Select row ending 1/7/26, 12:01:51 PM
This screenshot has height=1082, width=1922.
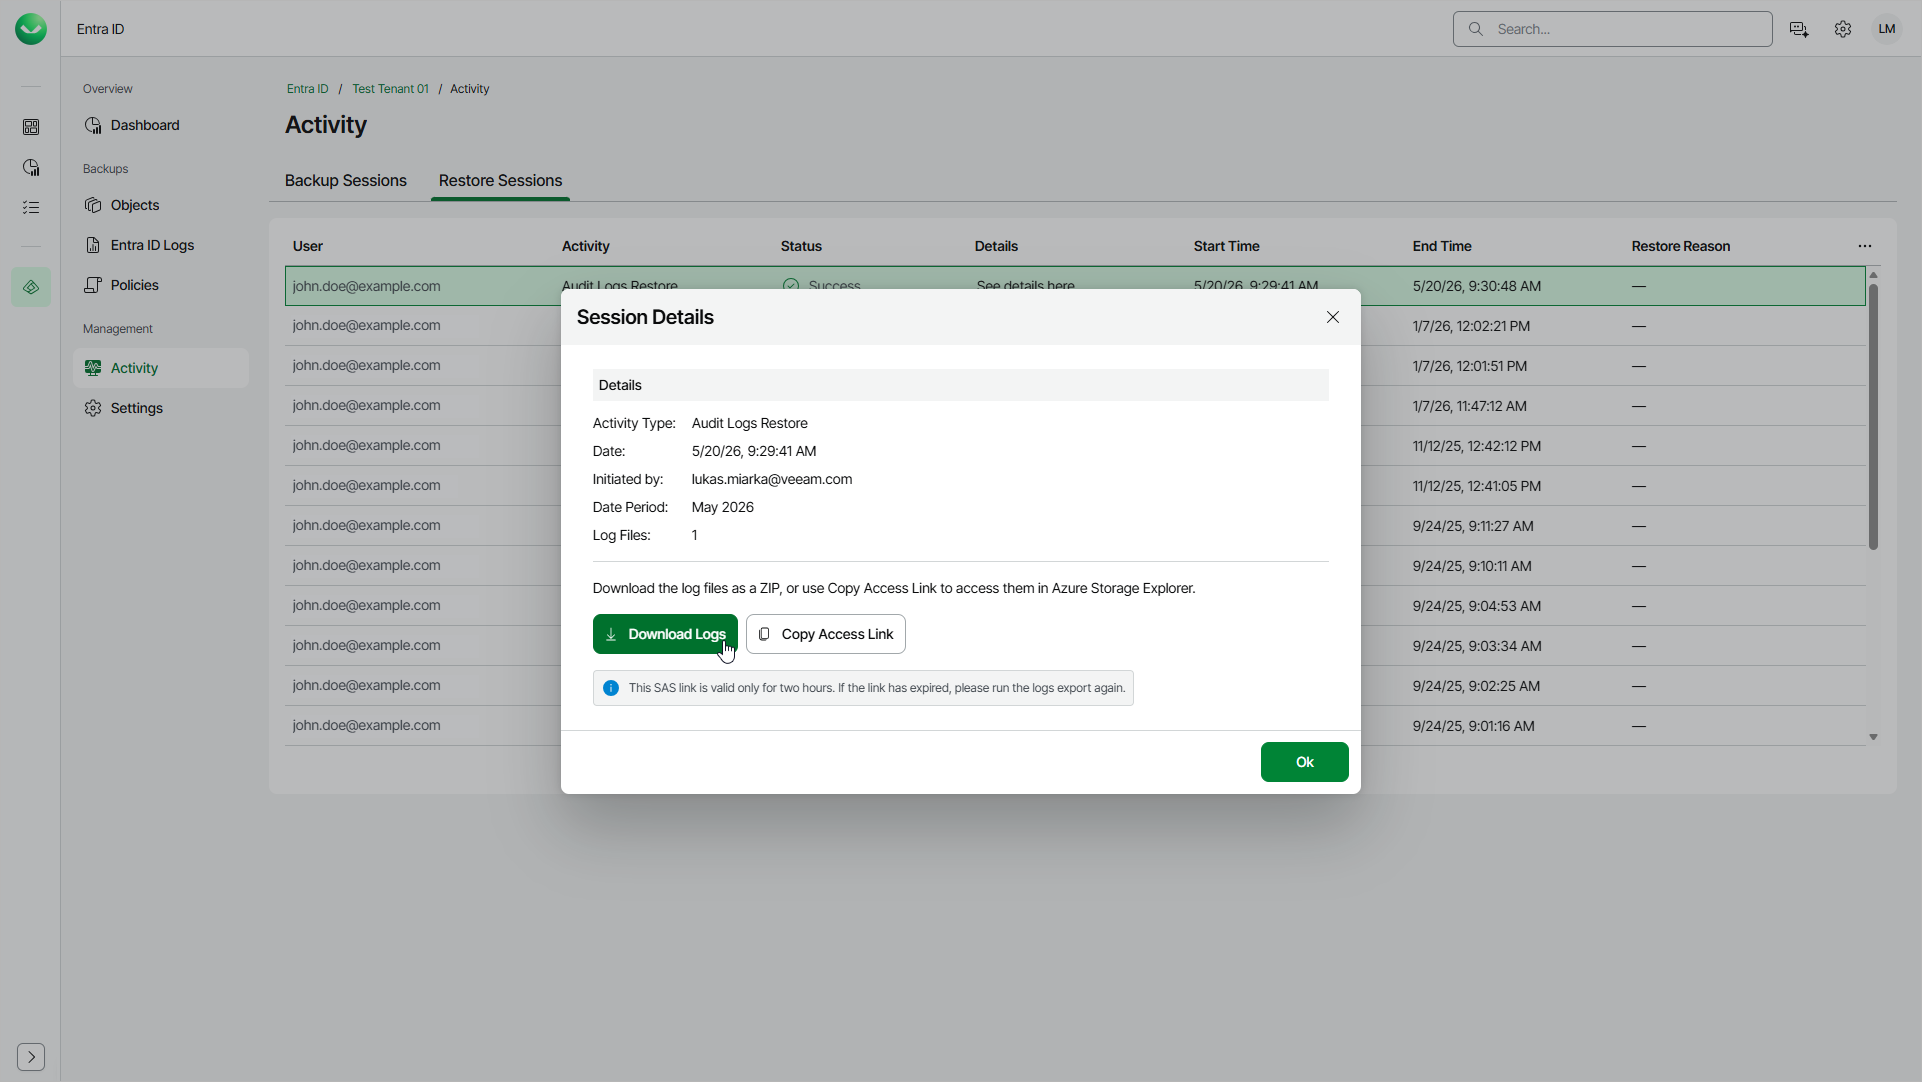(x=1075, y=366)
